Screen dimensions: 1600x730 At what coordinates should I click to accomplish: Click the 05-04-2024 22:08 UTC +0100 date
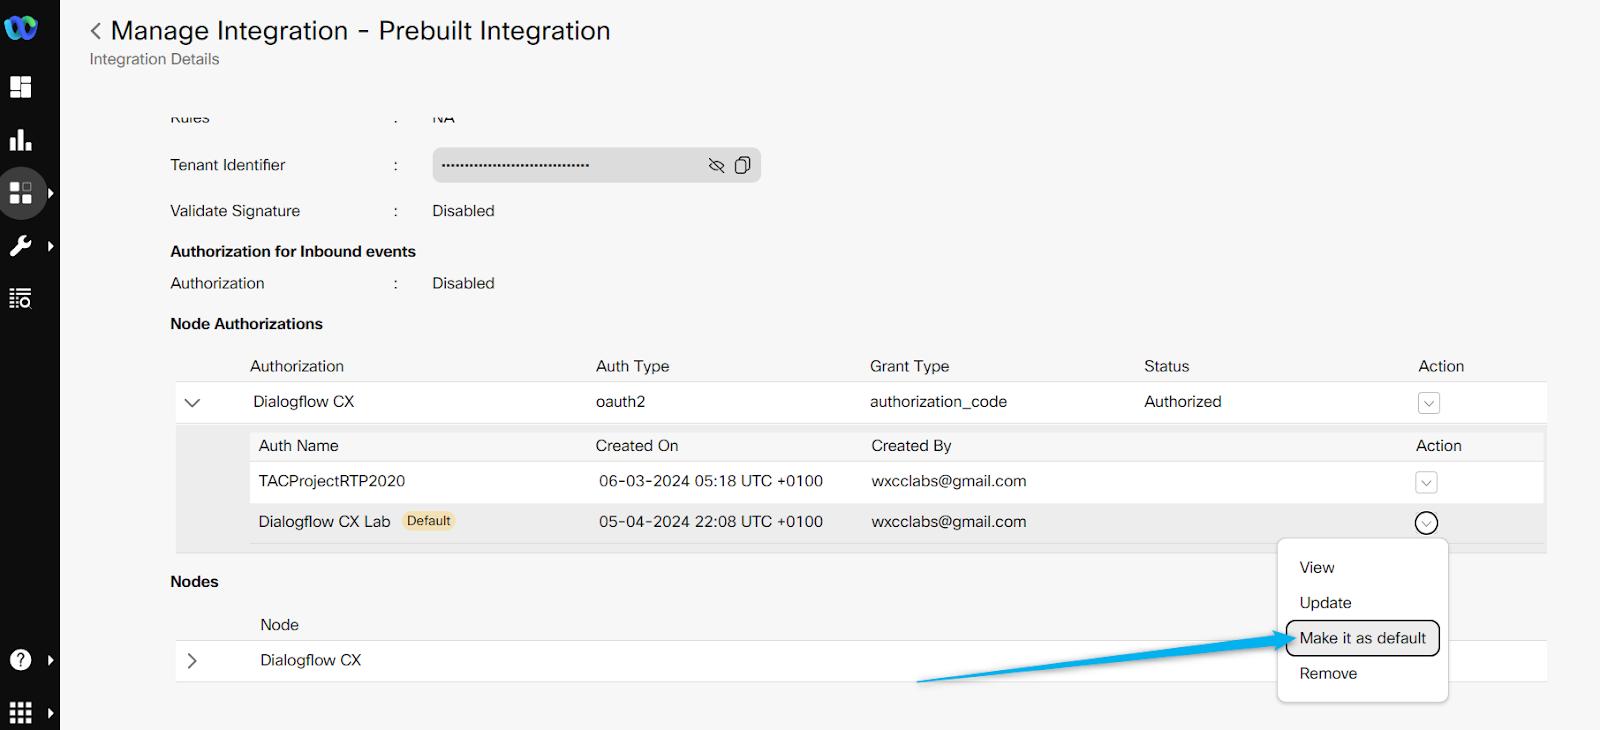tap(711, 522)
